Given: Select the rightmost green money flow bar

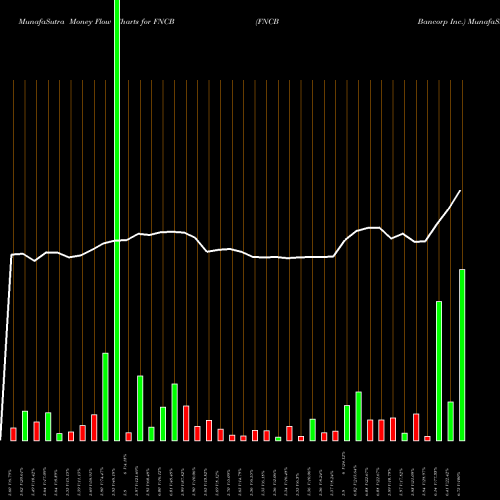Looking at the screenshot, I should [x=462, y=355].
